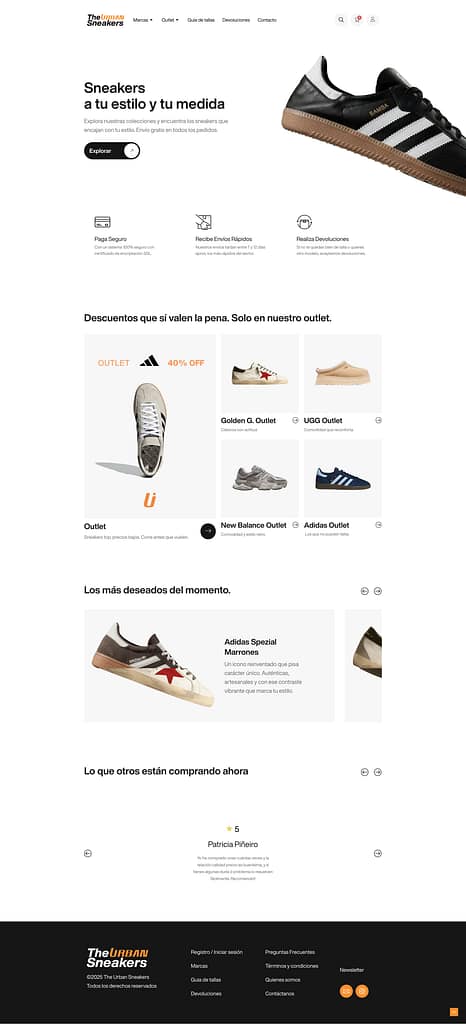The image size is (466, 1024).
Task: Open the shopping cart icon
Action: click(357, 20)
